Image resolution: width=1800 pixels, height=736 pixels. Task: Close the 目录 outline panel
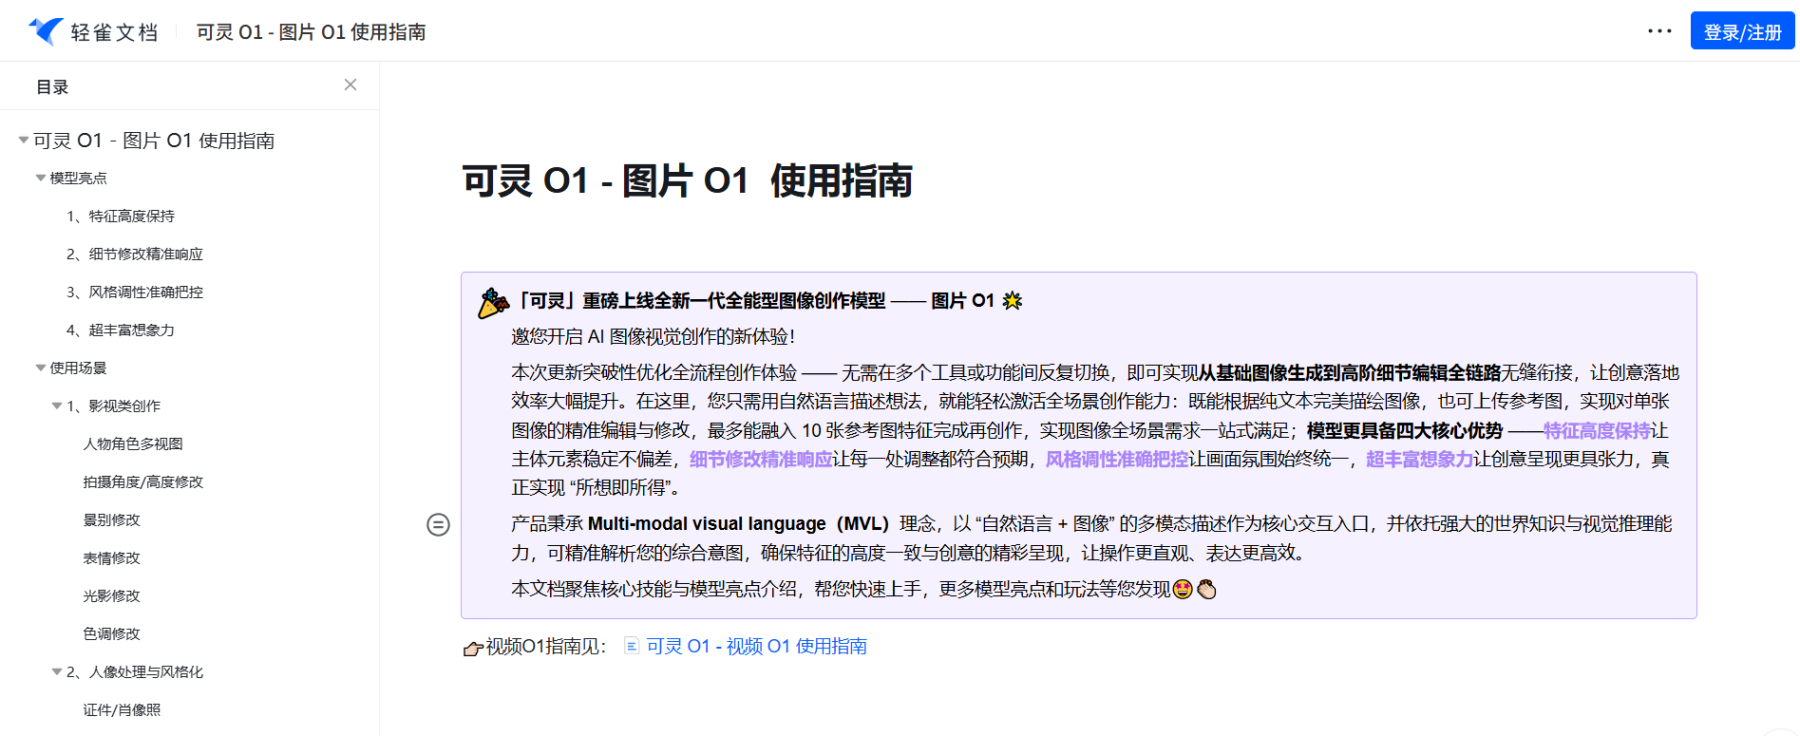(350, 85)
